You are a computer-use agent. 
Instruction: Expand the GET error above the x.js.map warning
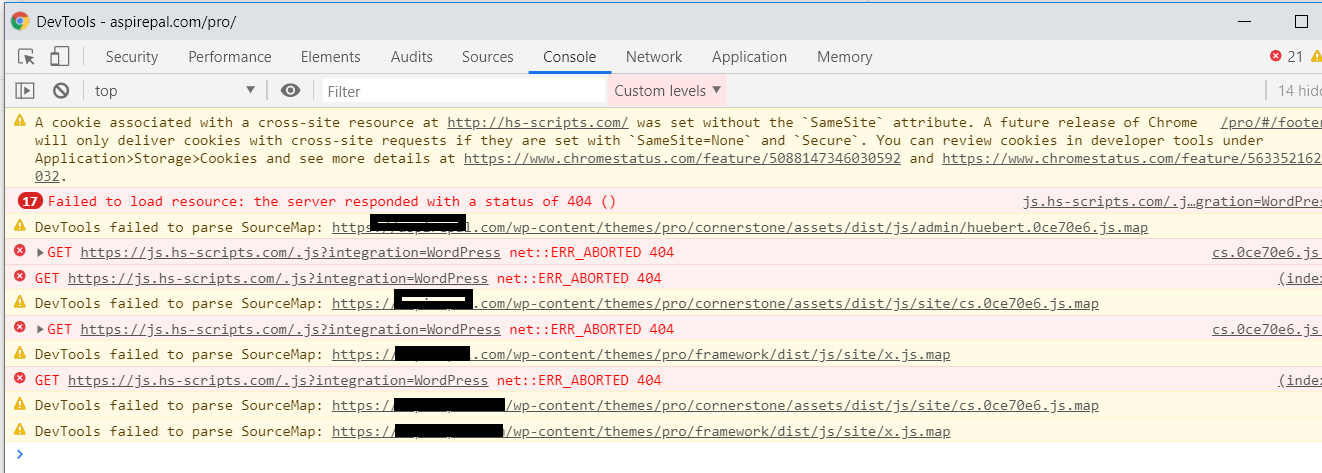click(41, 329)
